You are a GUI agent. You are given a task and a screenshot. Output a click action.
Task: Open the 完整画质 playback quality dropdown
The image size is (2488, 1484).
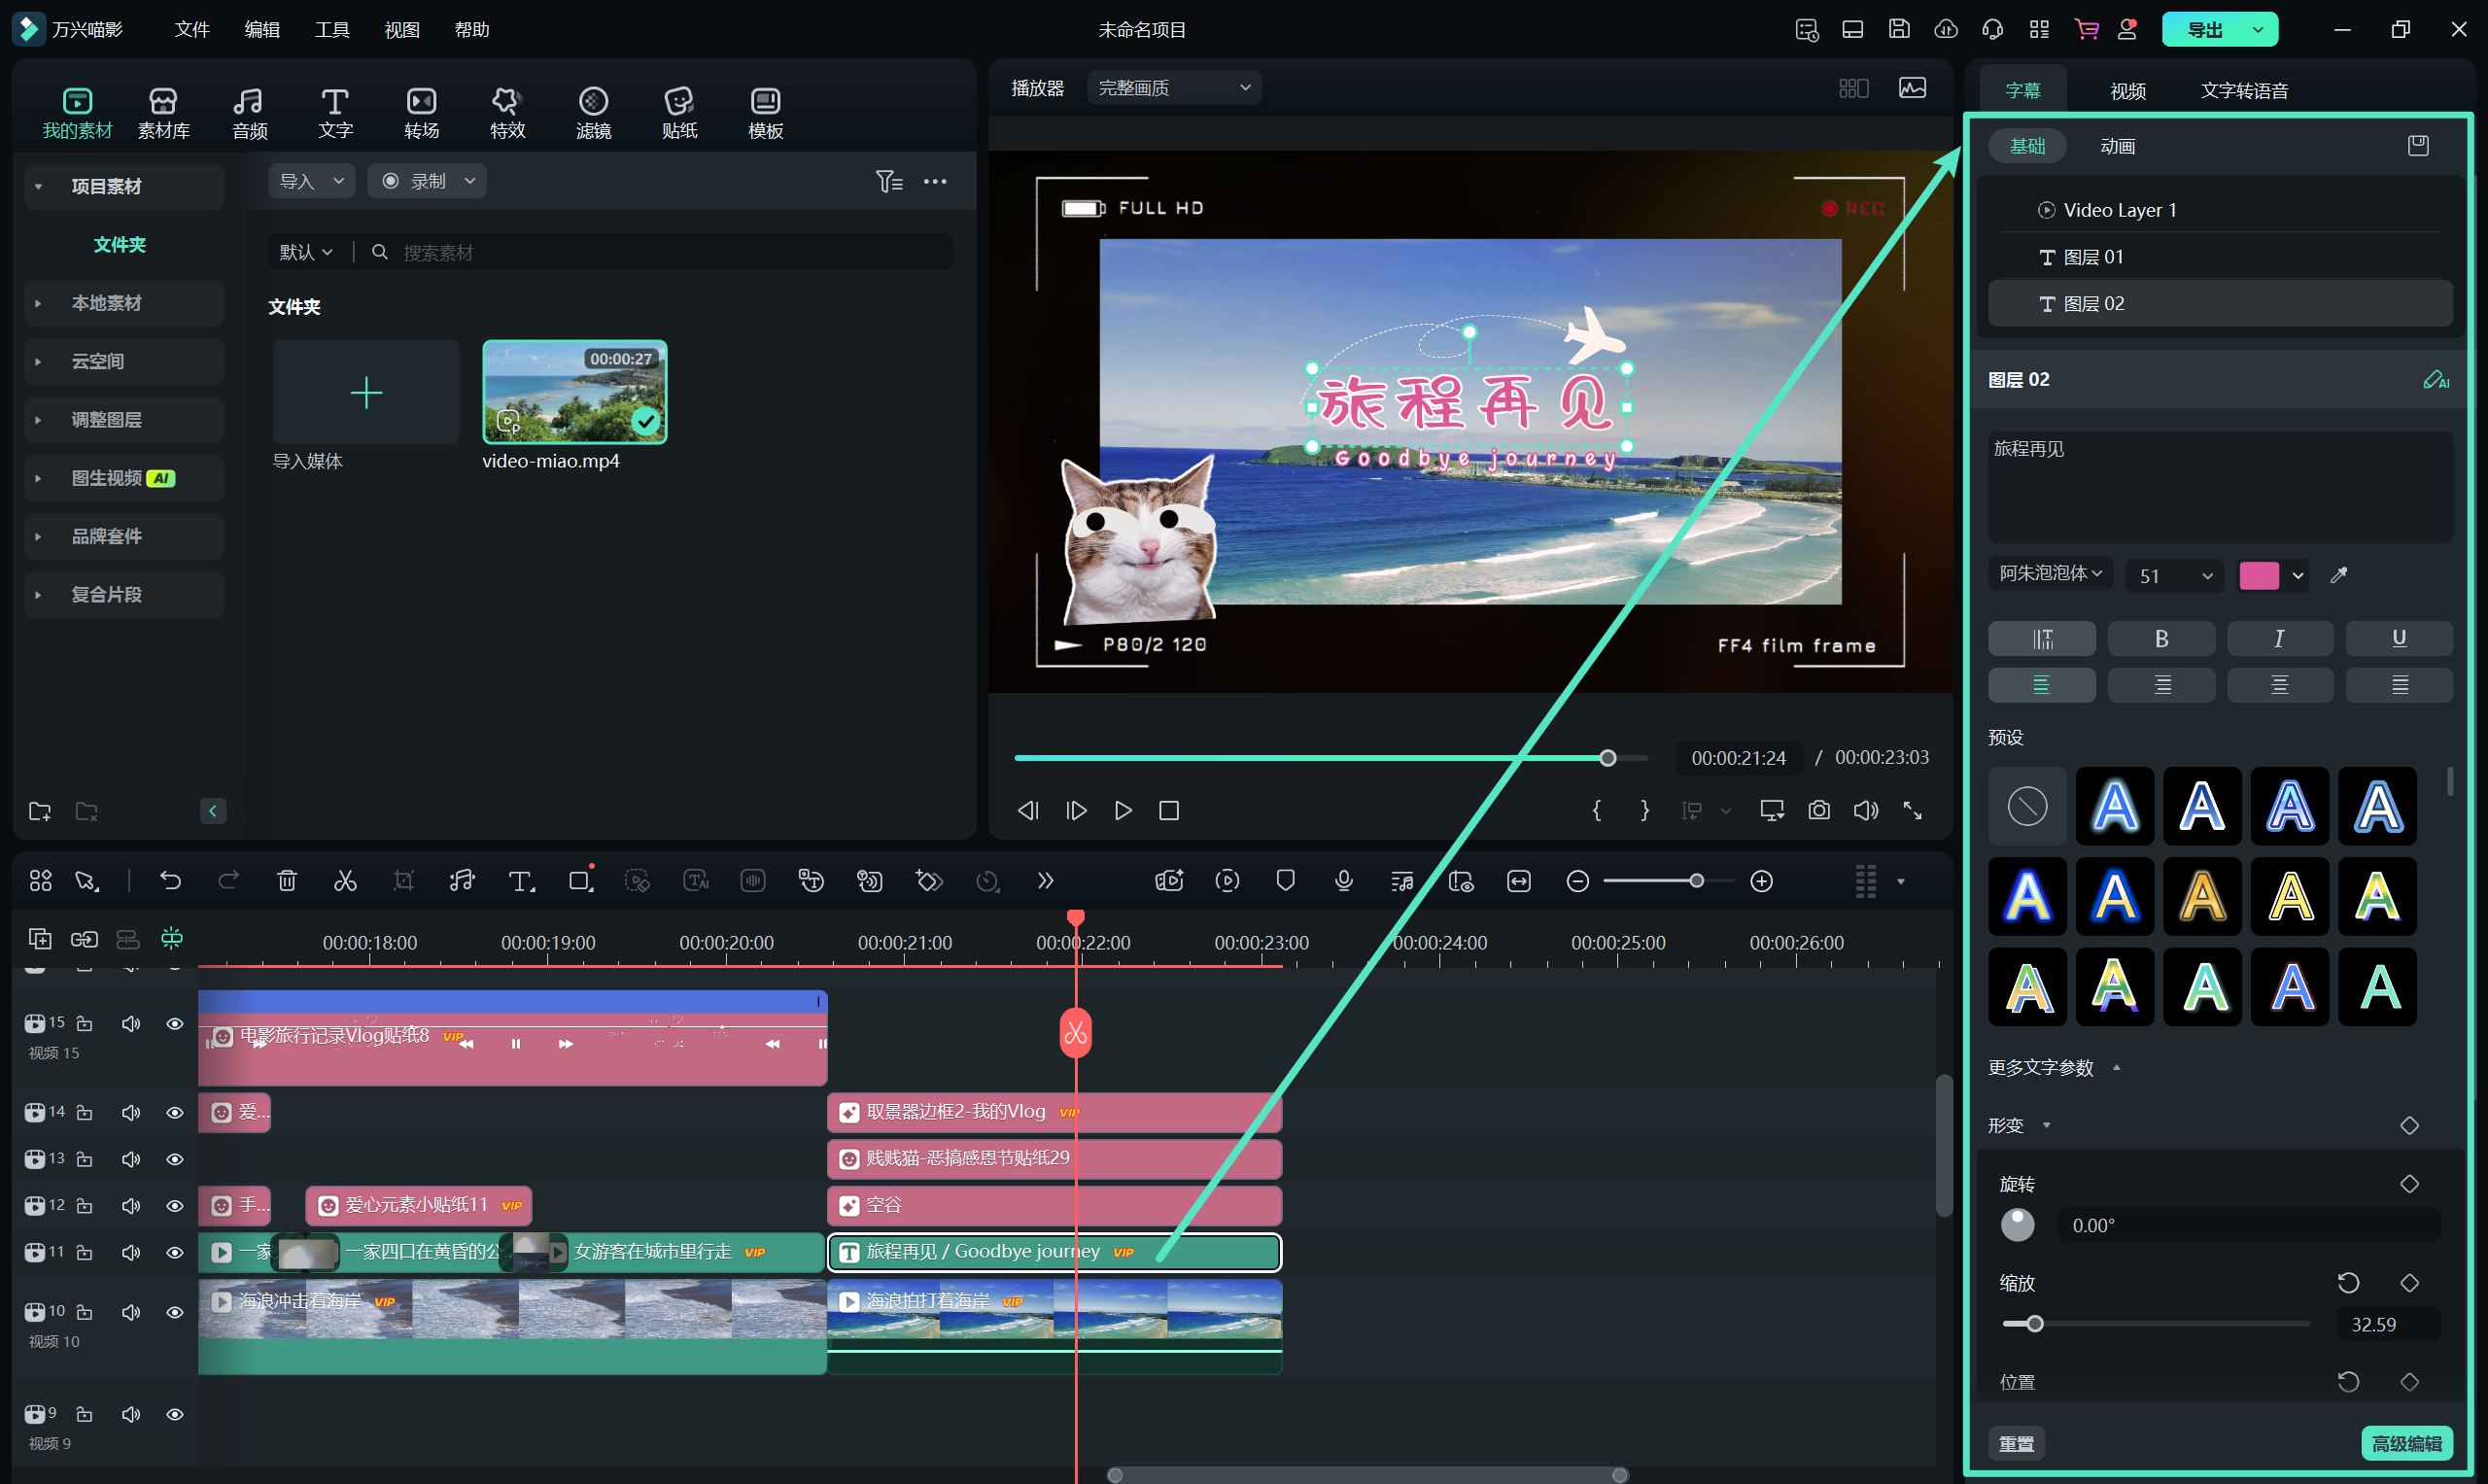1174,88
